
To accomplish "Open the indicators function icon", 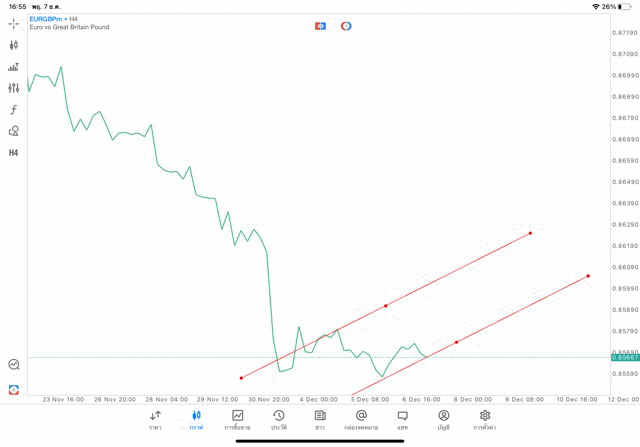I will [x=14, y=110].
